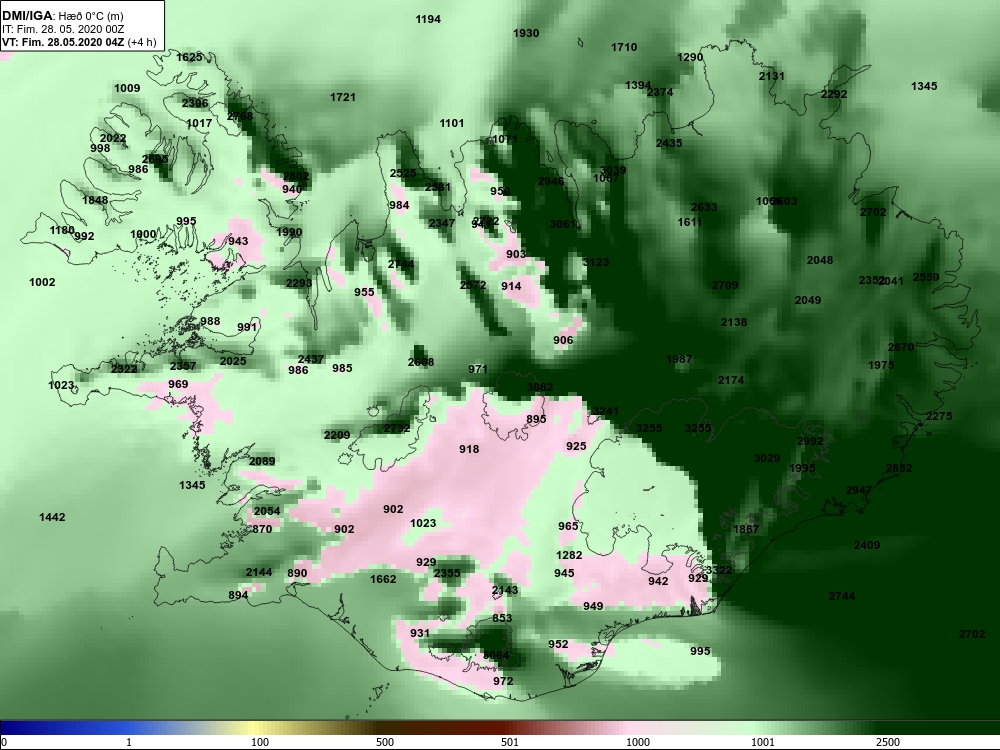The image size is (1000, 750).
Task: Click the map value 2293
Action: pos(299,283)
